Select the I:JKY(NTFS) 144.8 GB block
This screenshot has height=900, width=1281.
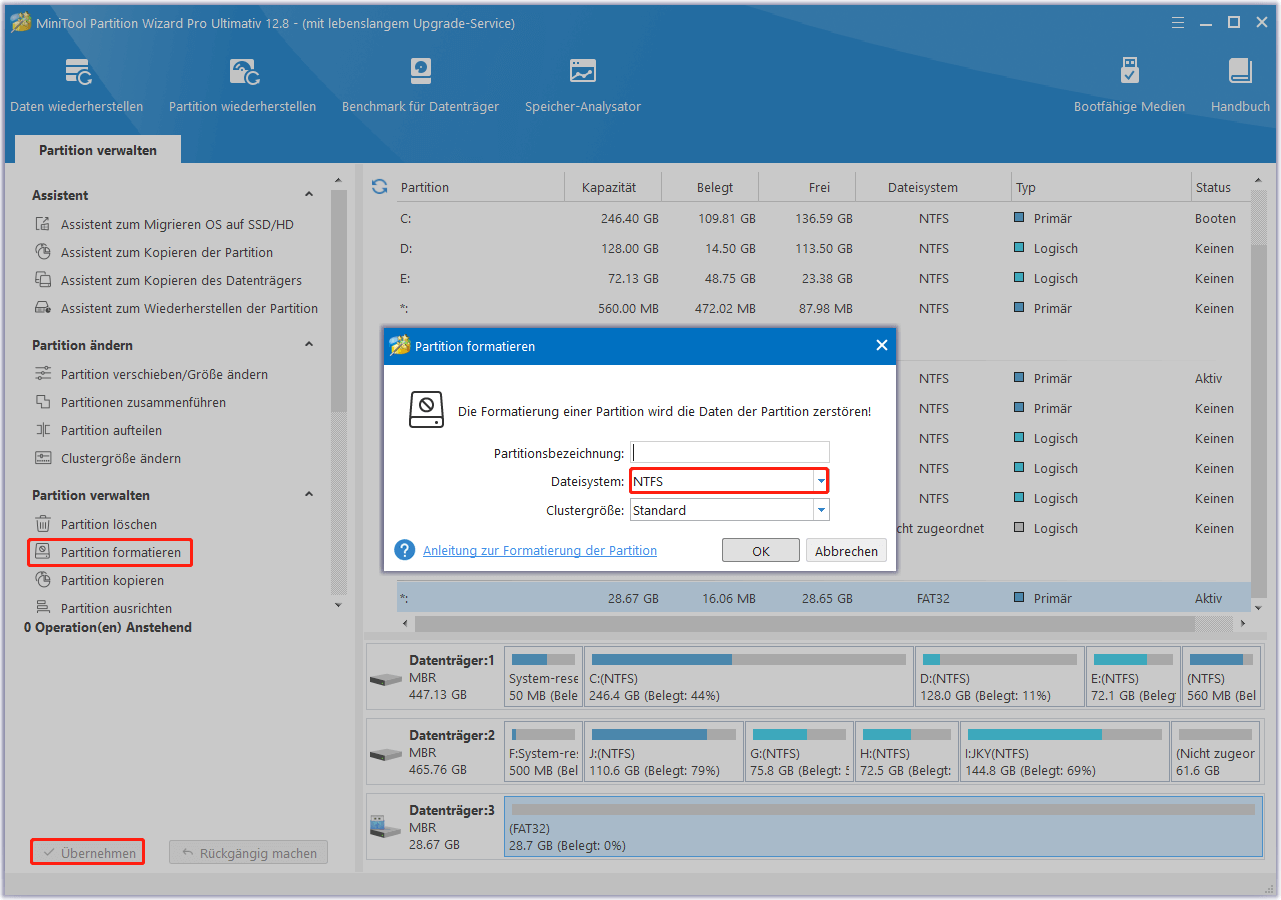point(1064,751)
